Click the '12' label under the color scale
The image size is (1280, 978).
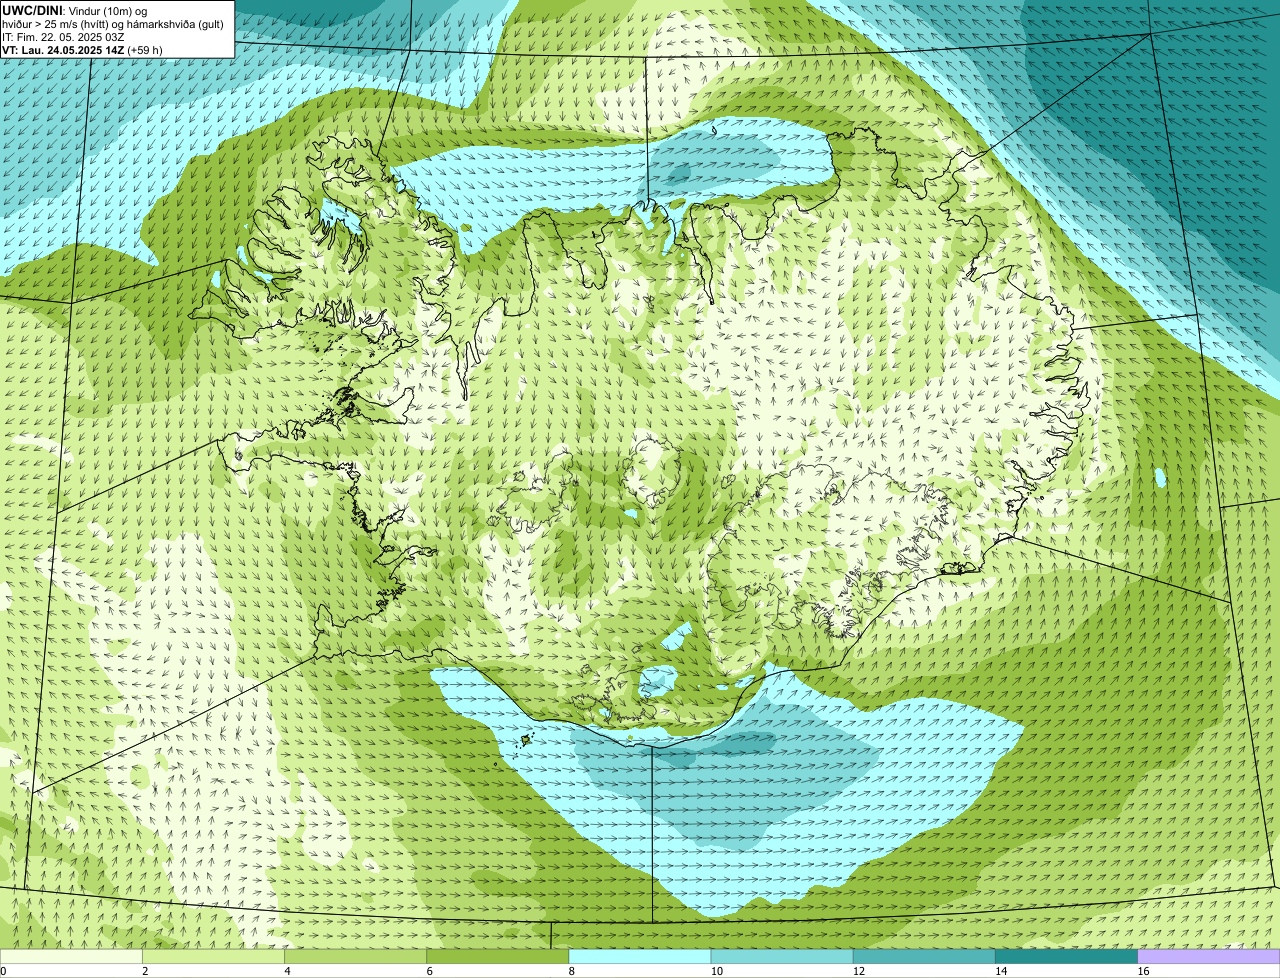(858, 971)
